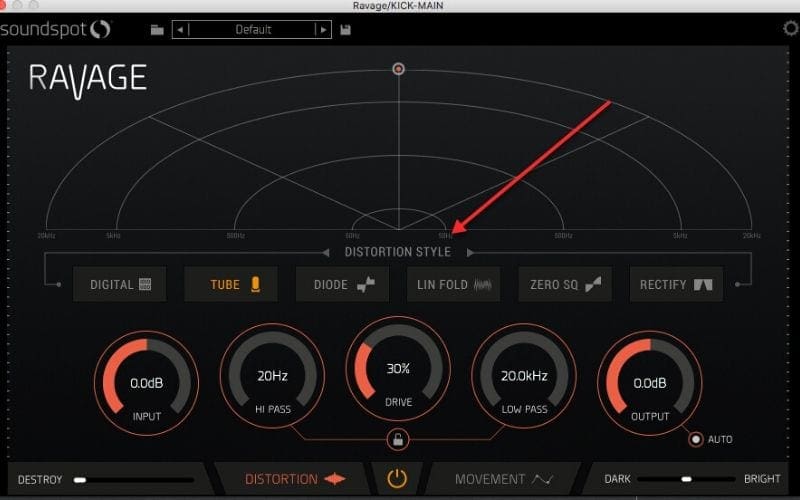Click the 20Hz hi pass value
The height and width of the screenshot is (500, 800).
[272, 376]
